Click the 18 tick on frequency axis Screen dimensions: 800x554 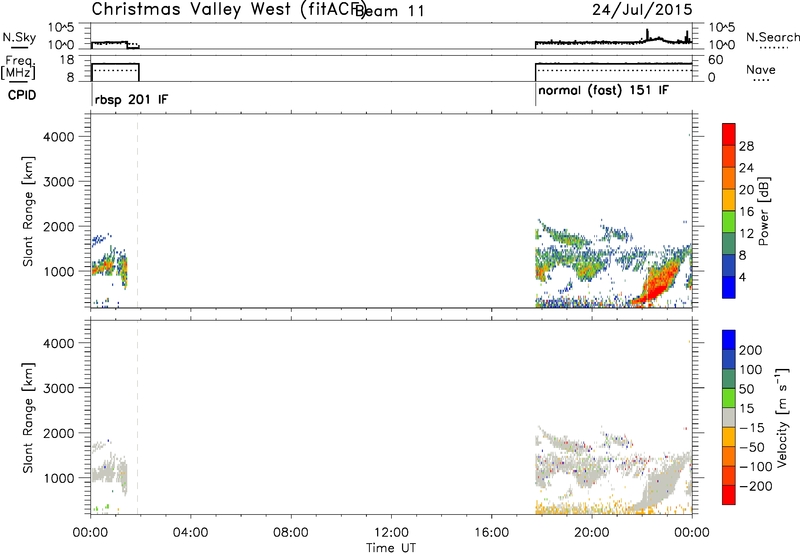click(x=67, y=60)
